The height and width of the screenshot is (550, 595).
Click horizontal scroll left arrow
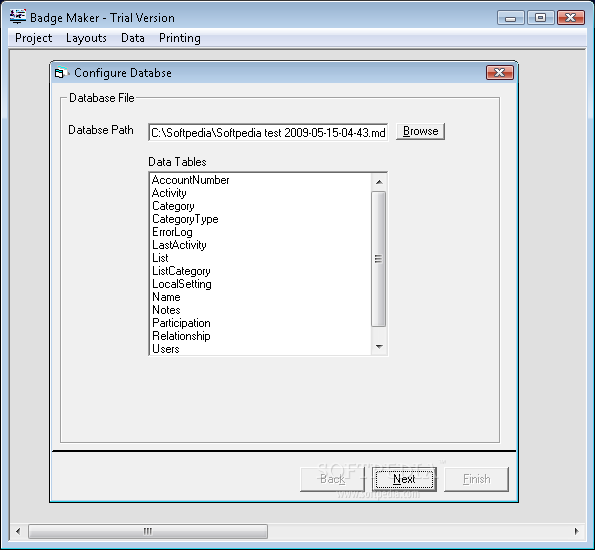click(x=18, y=531)
